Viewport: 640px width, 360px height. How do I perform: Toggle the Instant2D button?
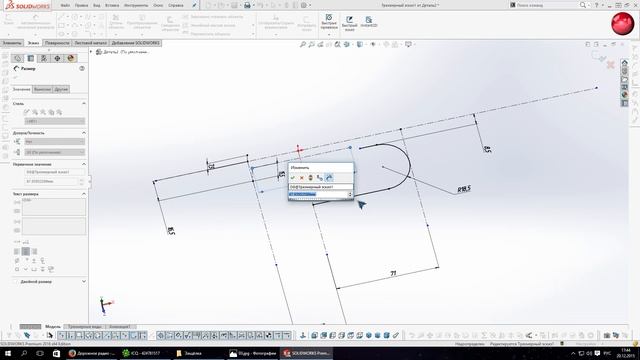pos(369,22)
